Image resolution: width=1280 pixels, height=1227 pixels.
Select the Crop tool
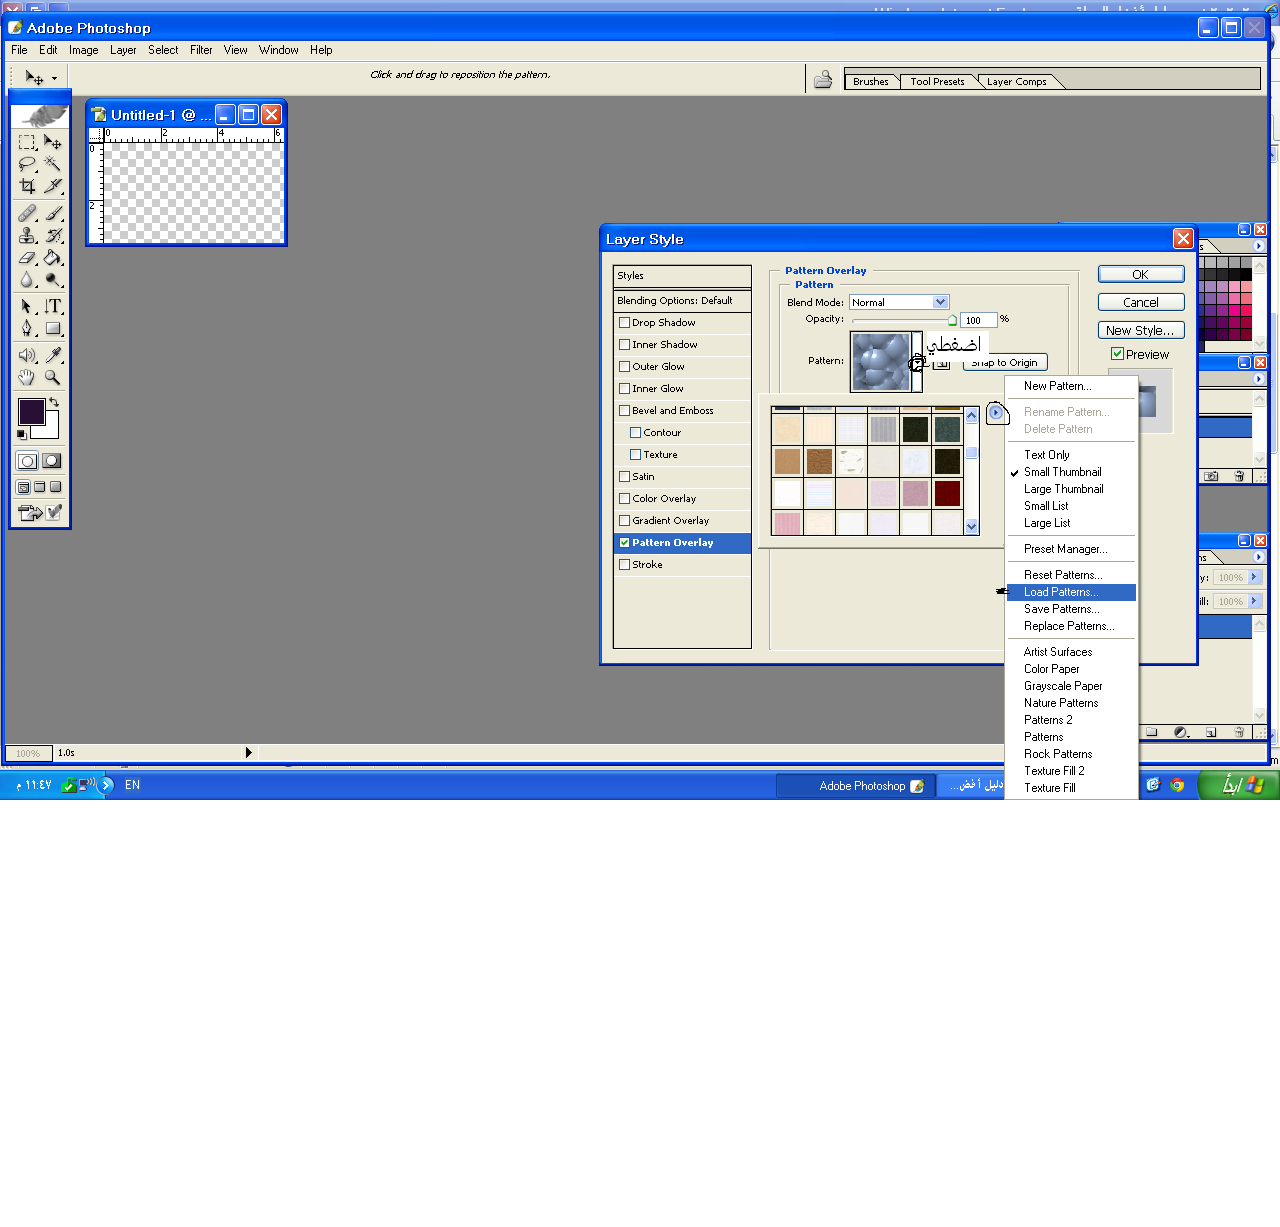[27, 186]
